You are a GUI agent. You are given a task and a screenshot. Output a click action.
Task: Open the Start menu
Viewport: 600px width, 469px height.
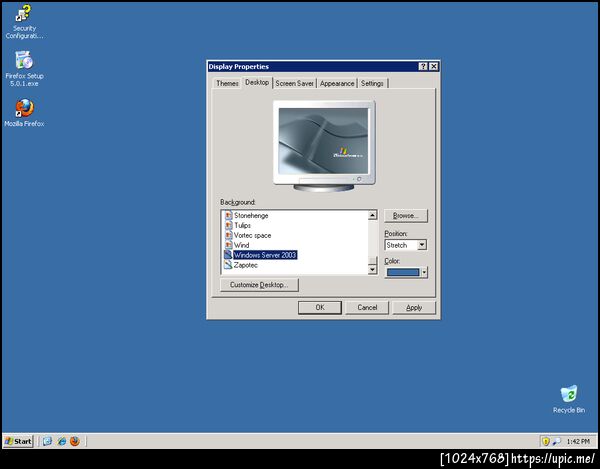[x=18, y=441]
